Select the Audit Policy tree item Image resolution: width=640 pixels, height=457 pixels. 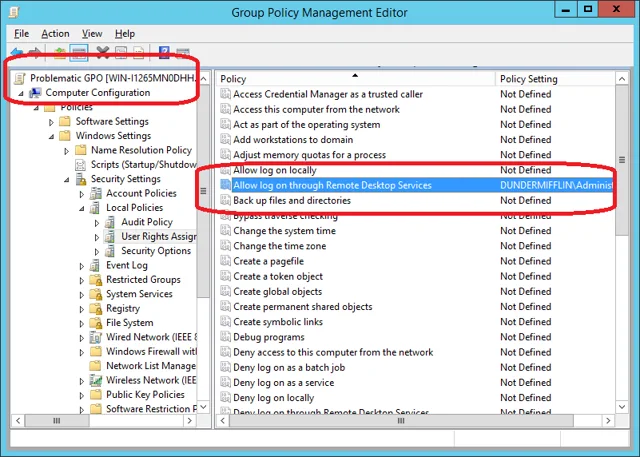(147, 222)
